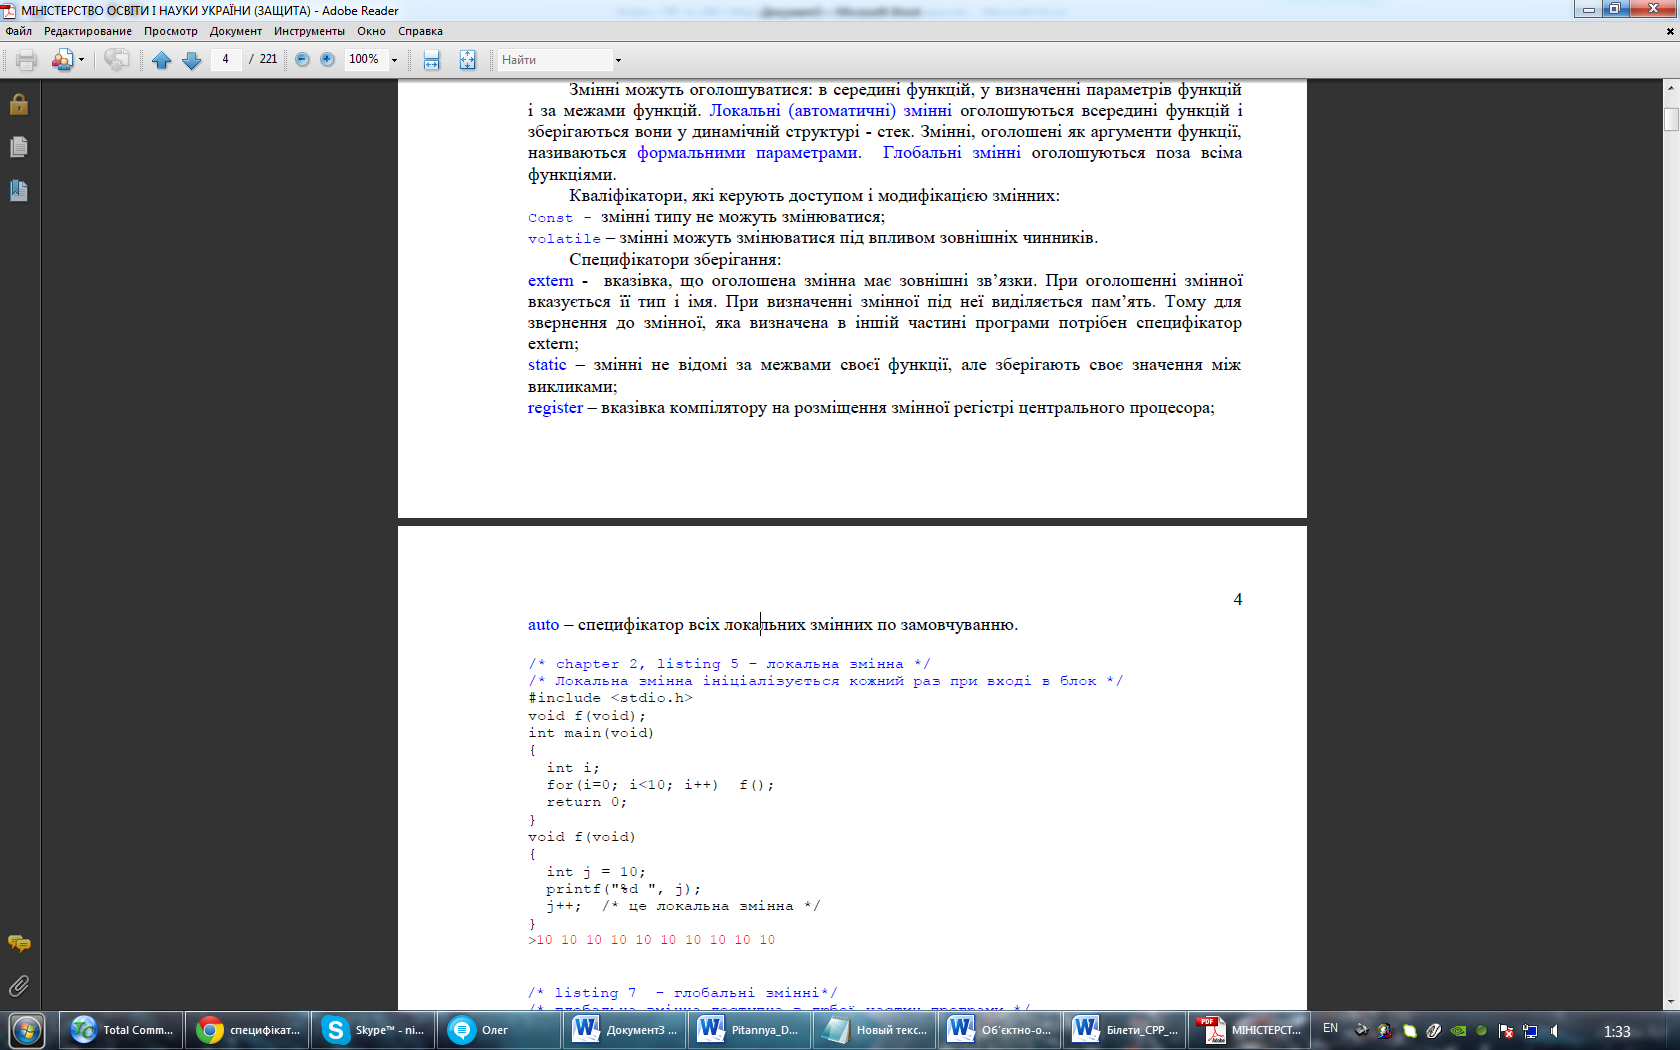Close the document with the menu bar X

1669,31
